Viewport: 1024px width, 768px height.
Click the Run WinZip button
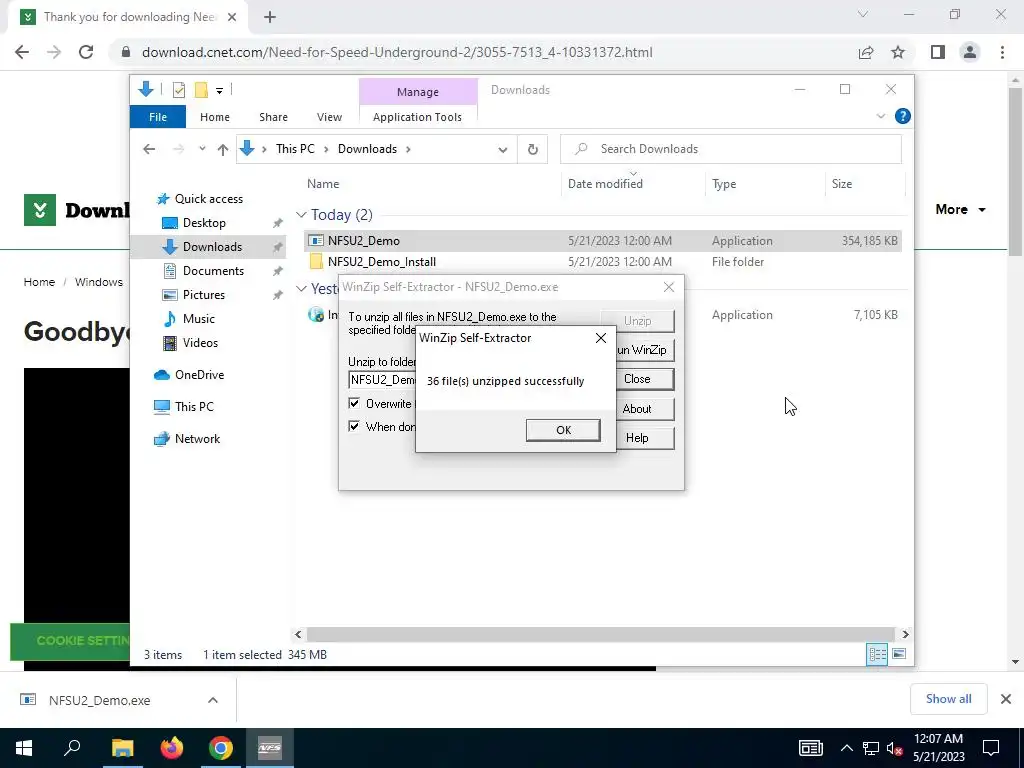[x=643, y=350]
